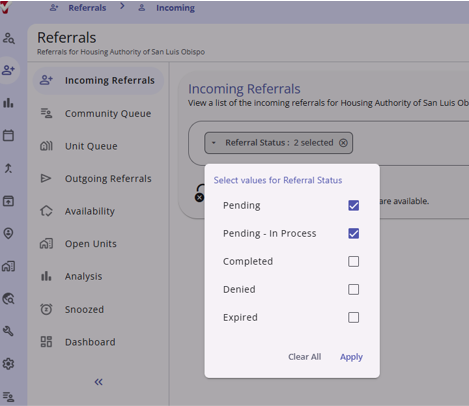This screenshot has height=406, width=469.
Task: Click the breadcrumb chevron separator
Action: [122, 6]
